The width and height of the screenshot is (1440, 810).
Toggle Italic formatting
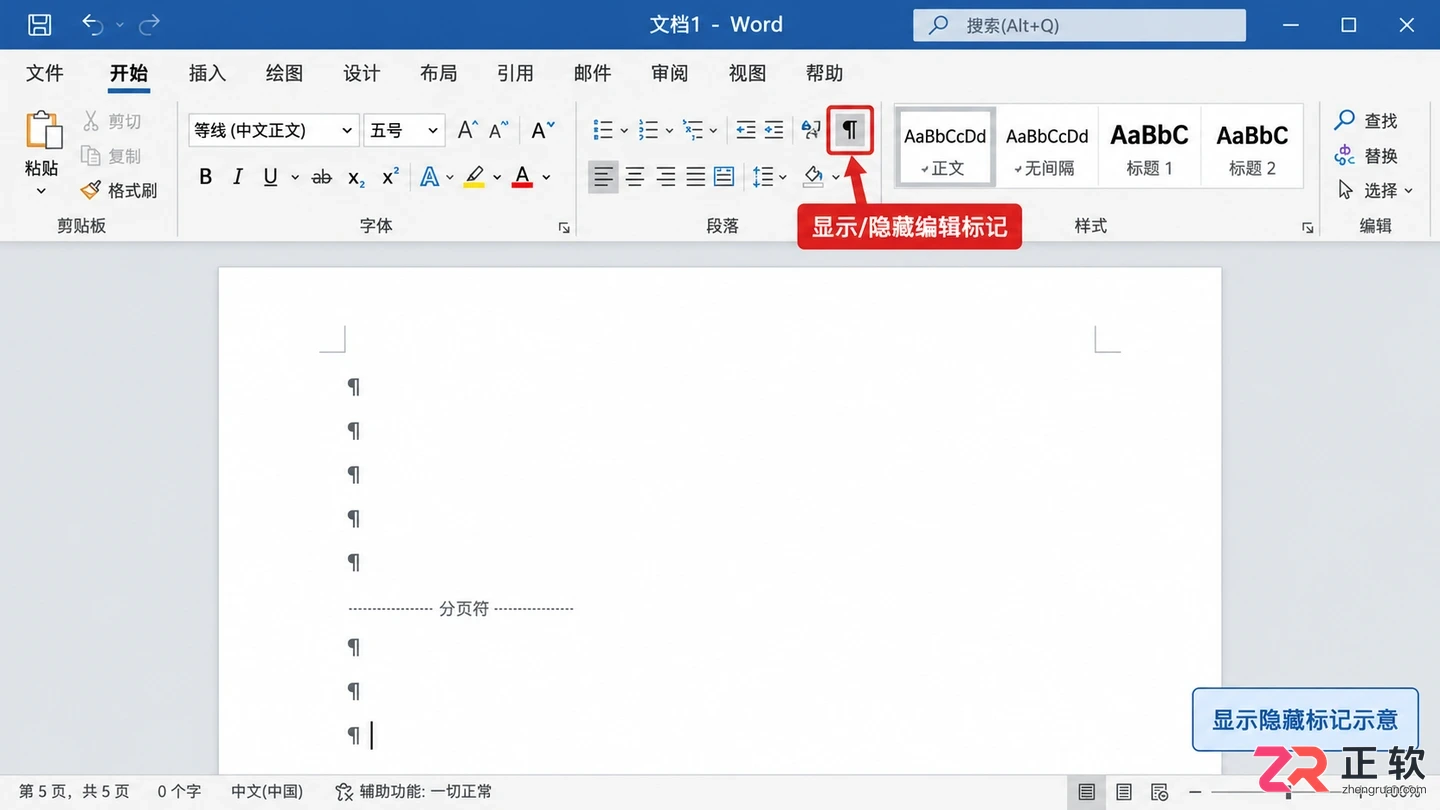pos(238,177)
